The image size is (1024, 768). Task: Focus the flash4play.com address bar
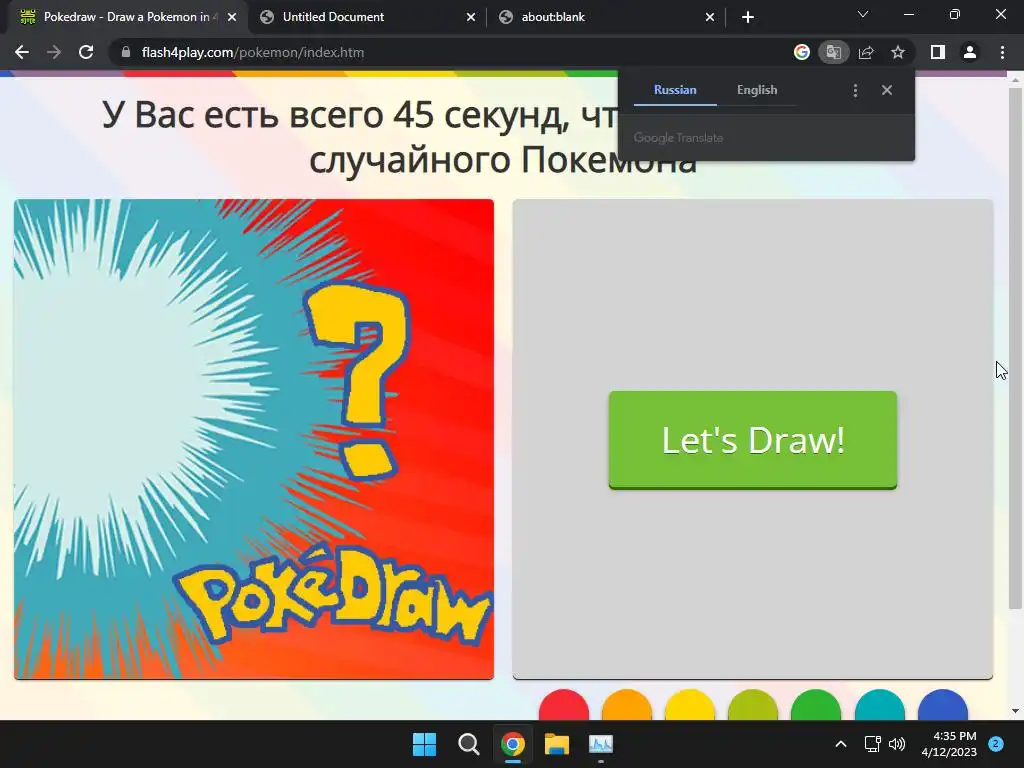(x=451, y=52)
